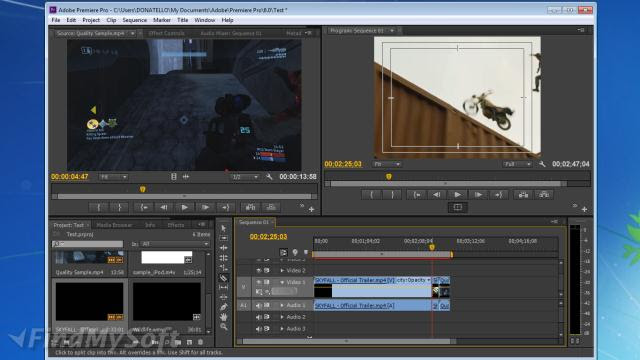Open the Clip menu
The height and width of the screenshot is (360, 640).
point(111,20)
